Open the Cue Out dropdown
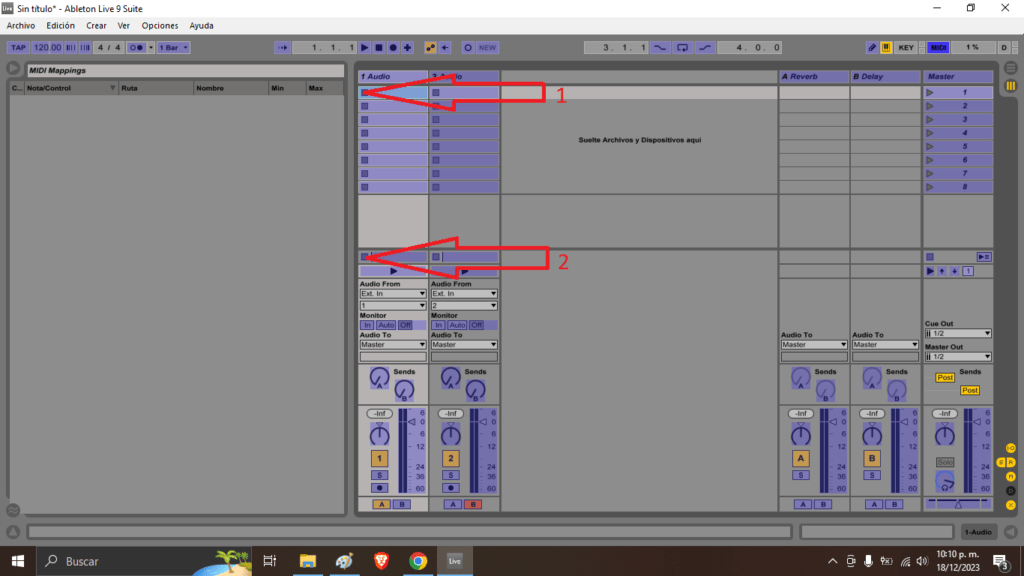This screenshot has height=576, width=1024. (958, 333)
